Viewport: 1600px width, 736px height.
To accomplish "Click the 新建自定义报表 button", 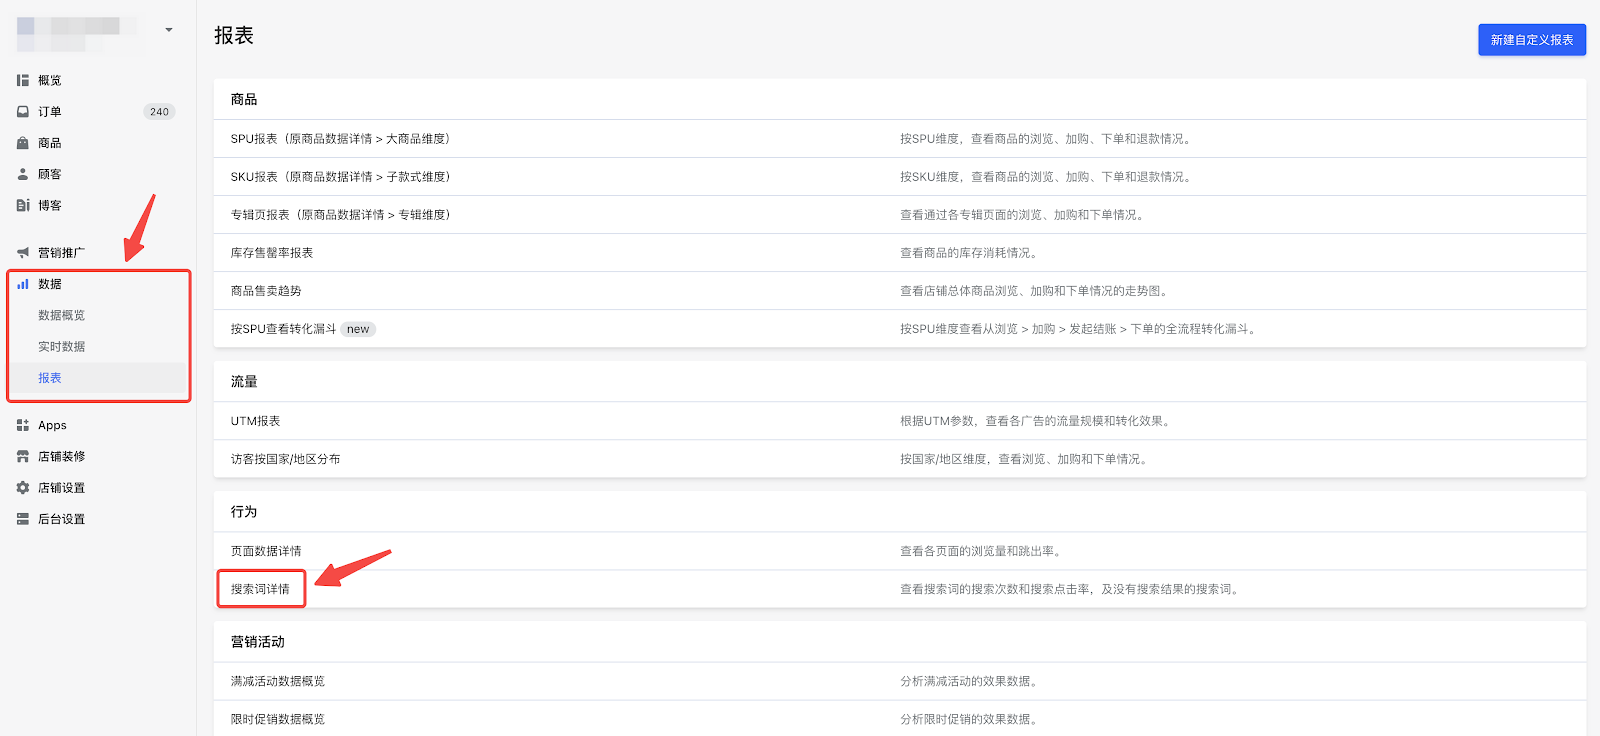I will [1531, 40].
